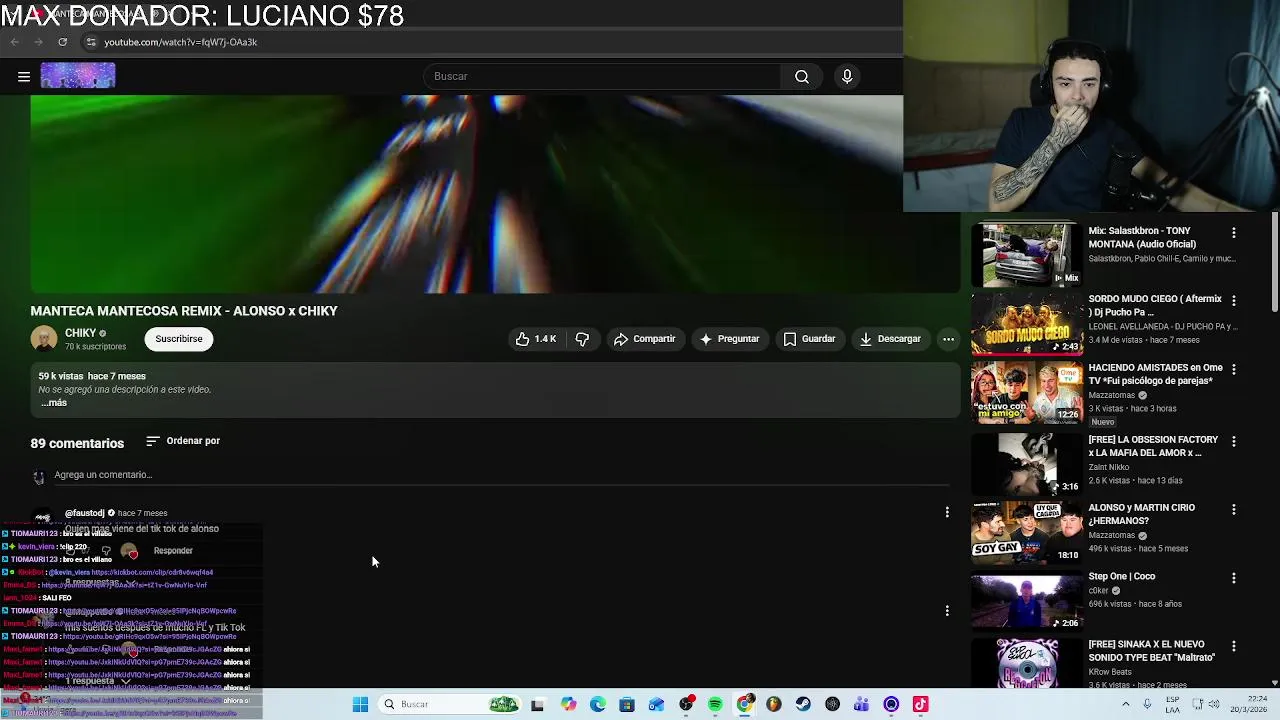Open options menu for second comment

coord(947,610)
